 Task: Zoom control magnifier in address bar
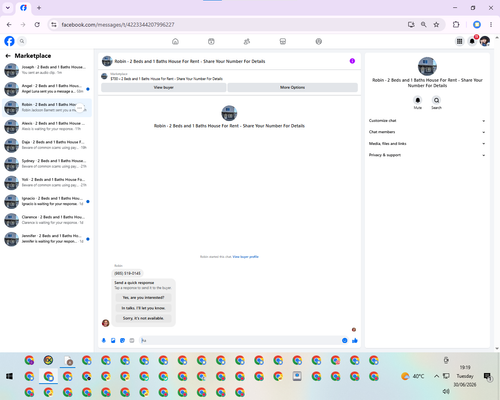tap(424, 25)
